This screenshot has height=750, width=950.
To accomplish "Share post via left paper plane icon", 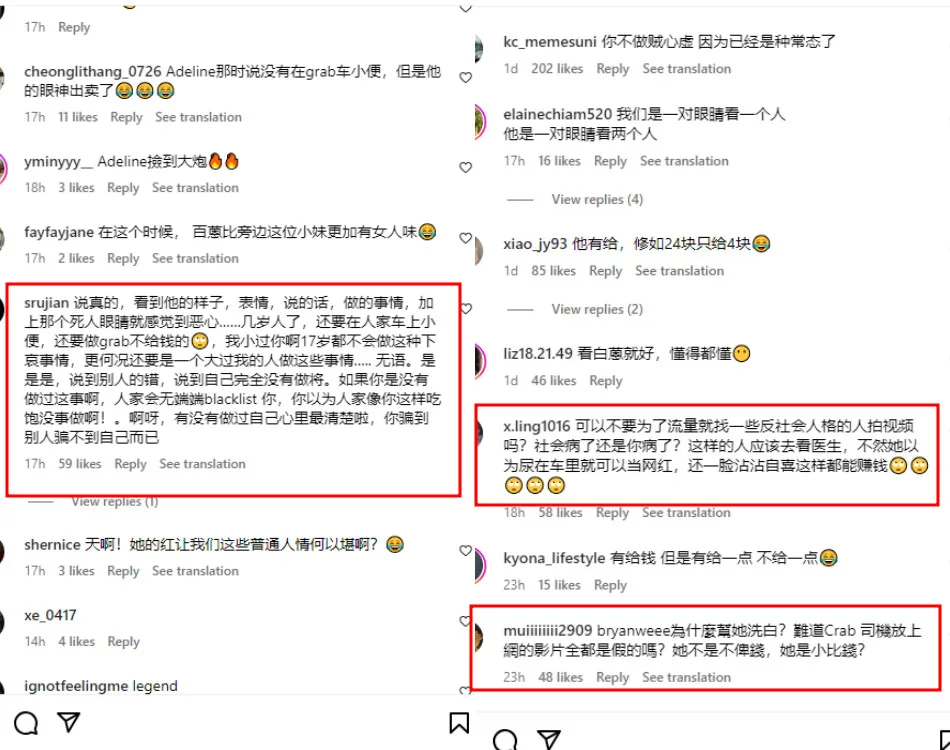I will pyautogui.click(x=68, y=722).
